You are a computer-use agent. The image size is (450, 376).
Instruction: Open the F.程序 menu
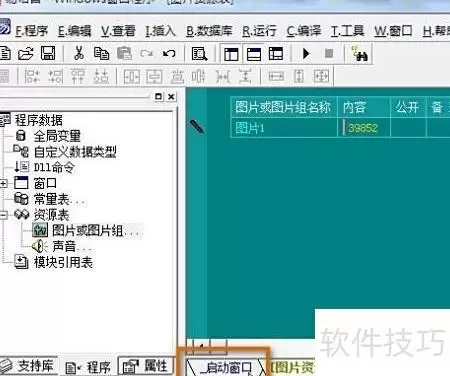[32, 31]
